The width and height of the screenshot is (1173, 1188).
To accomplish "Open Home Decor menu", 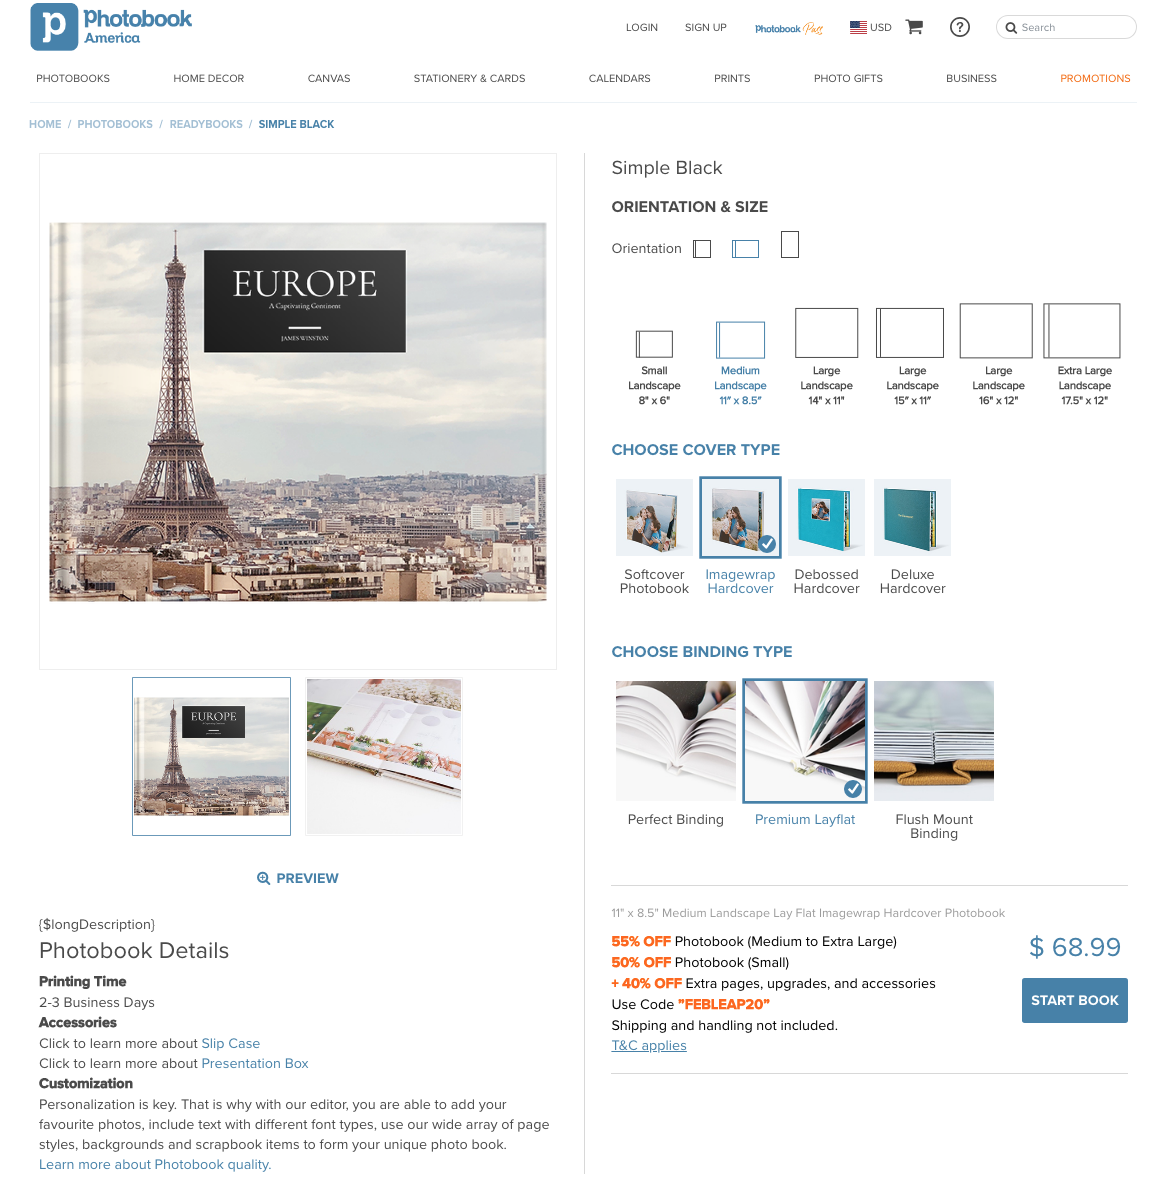I will 208,79.
